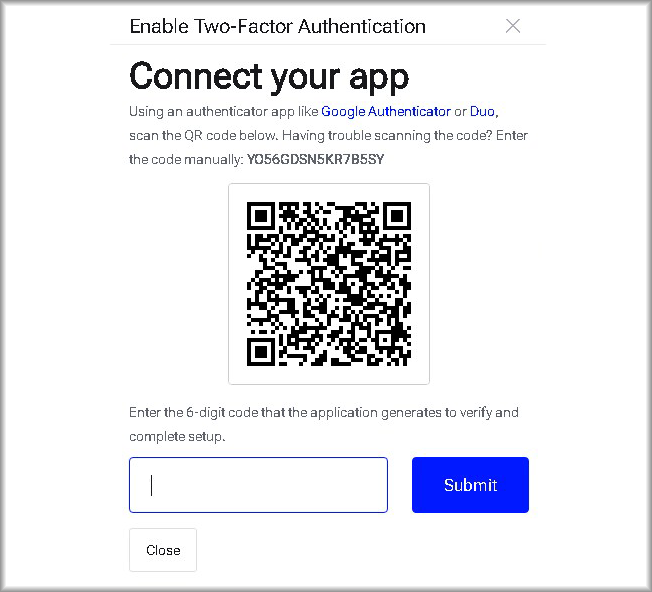Click the blue Submit button
The width and height of the screenshot is (652, 592).
pyautogui.click(x=470, y=485)
